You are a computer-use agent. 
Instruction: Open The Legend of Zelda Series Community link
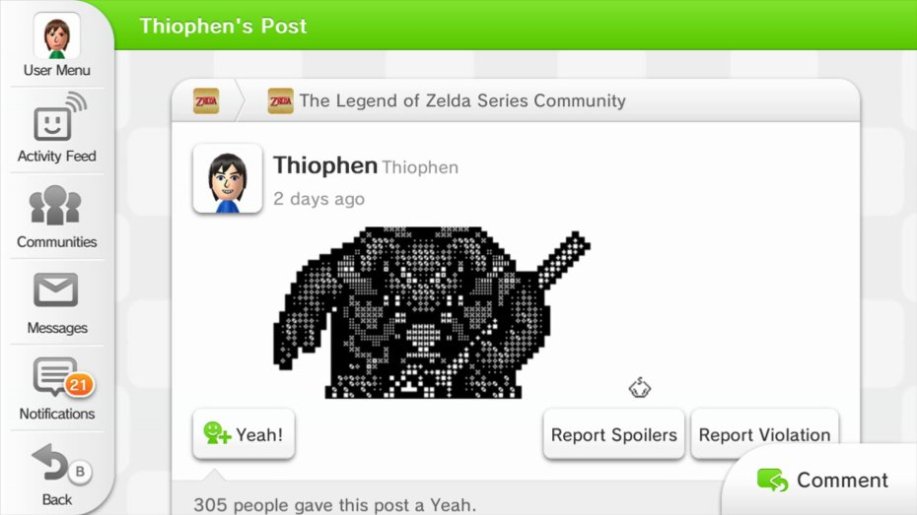(463, 101)
